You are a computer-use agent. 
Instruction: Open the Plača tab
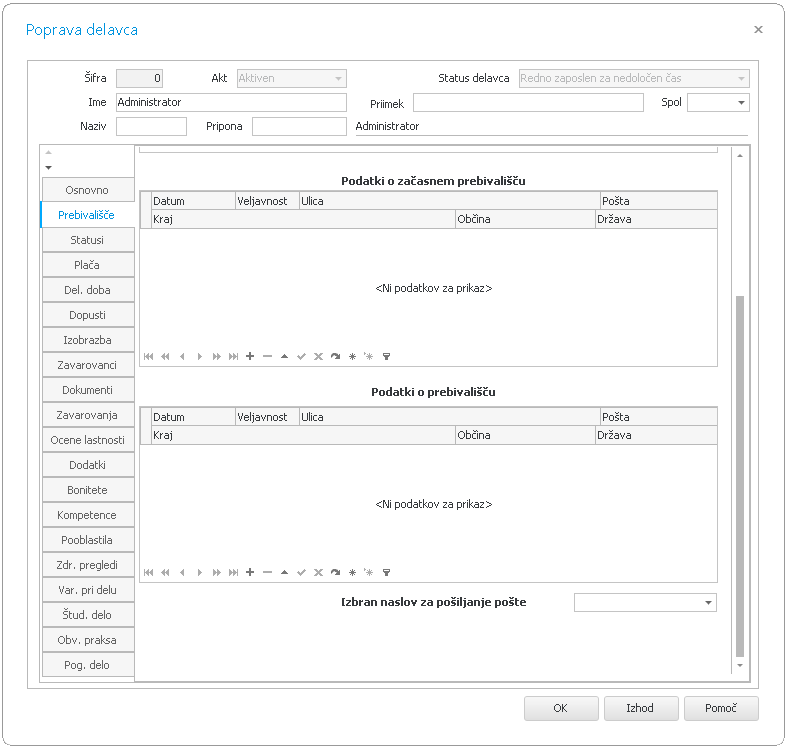click(x=88, y=265)
